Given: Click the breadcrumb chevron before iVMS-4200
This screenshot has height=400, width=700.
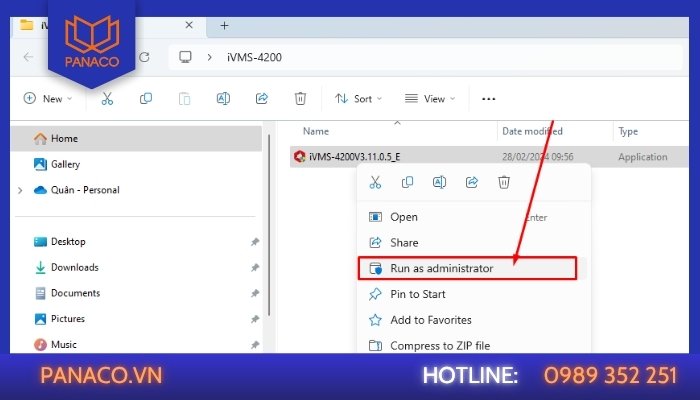Looking at the screenshot, I should pos(209,57).
